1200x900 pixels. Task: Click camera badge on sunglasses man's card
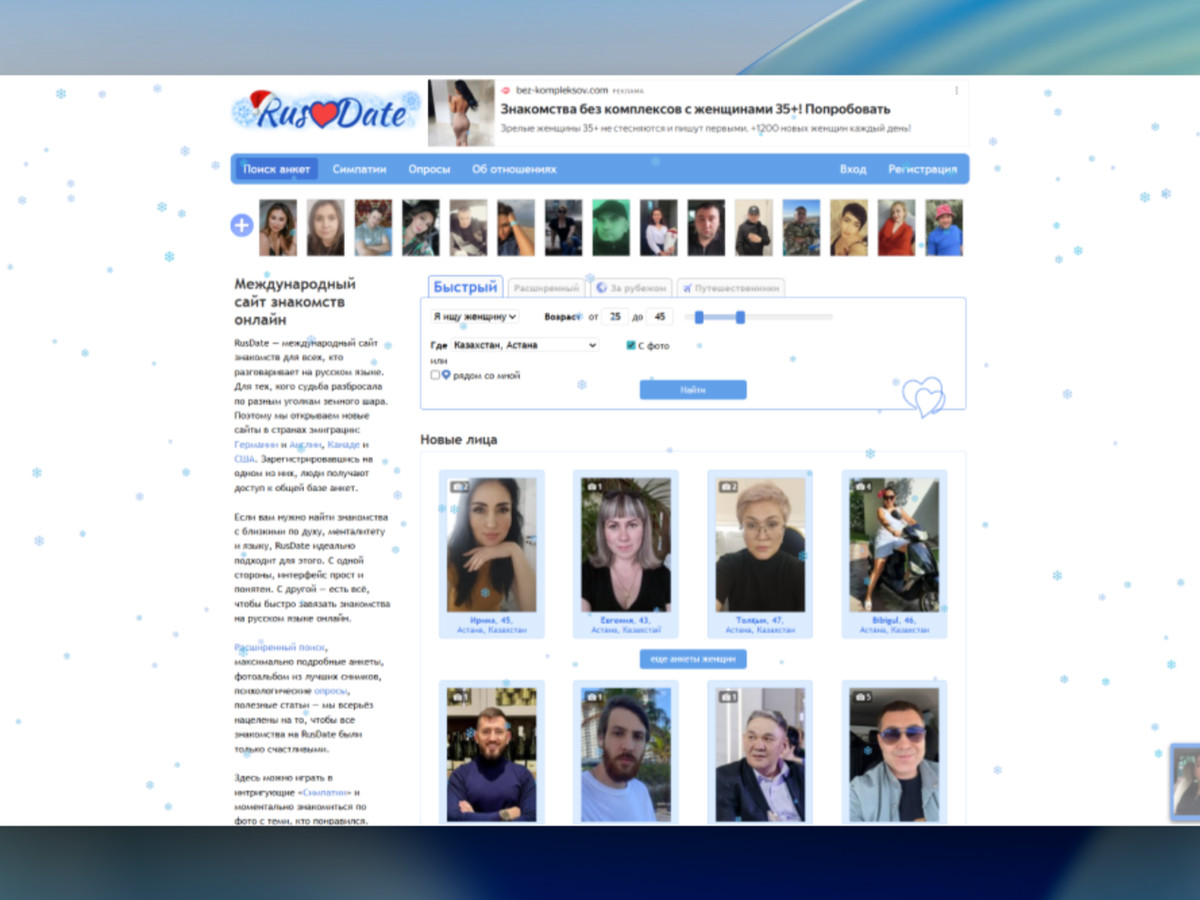[x=862, y=696]
